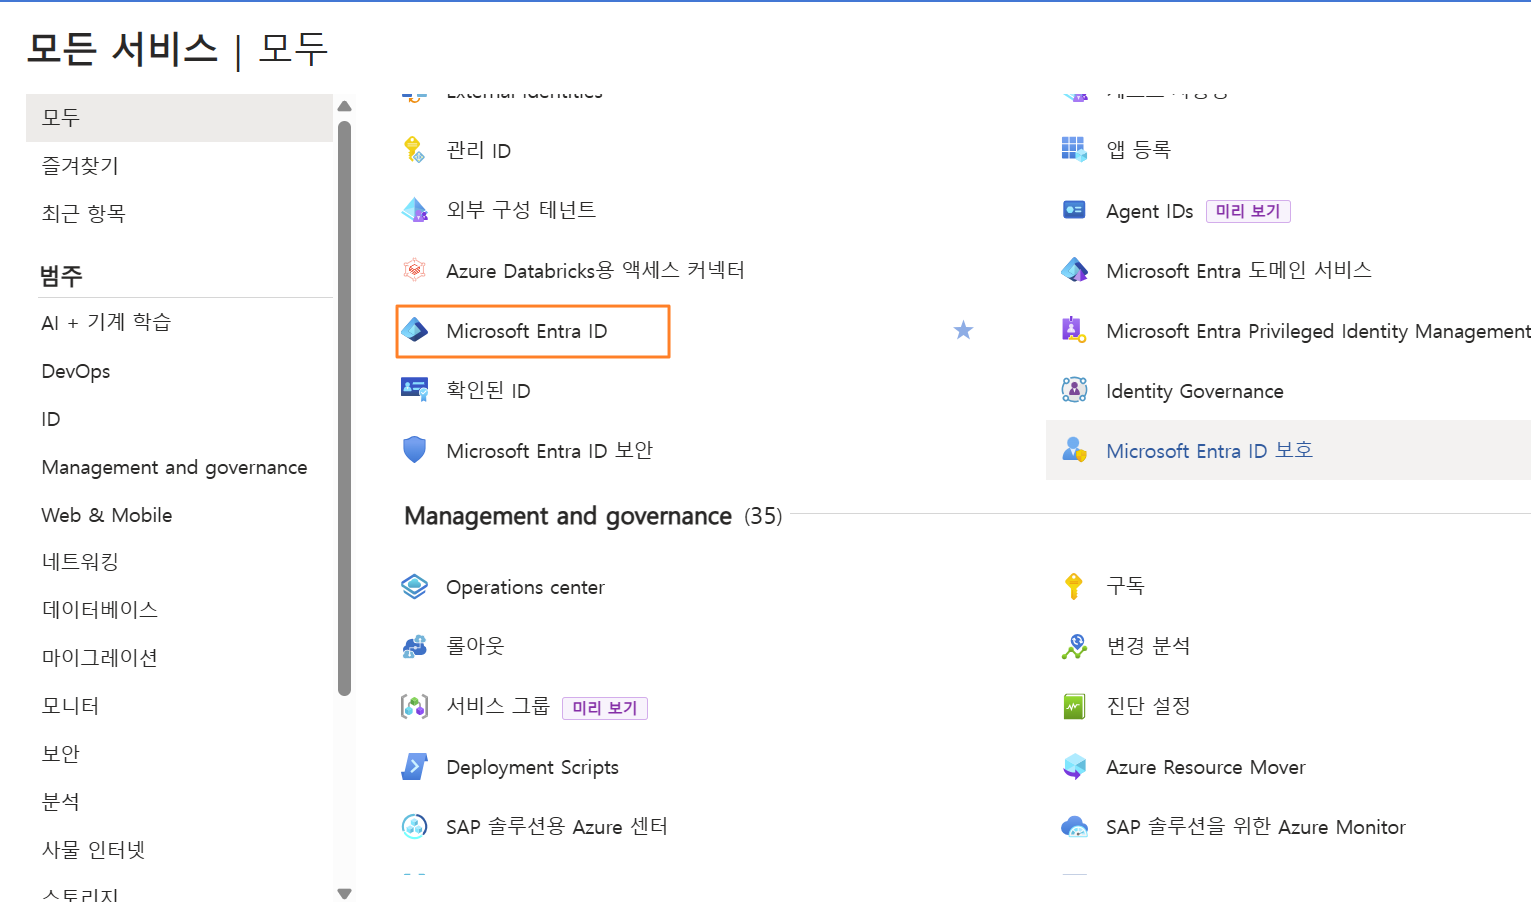Image resolution: width=1531 pixels, height=902 pixels.
Task: Click the sidebar scrollbar up arrow
Action: click(x=345, y=106)
